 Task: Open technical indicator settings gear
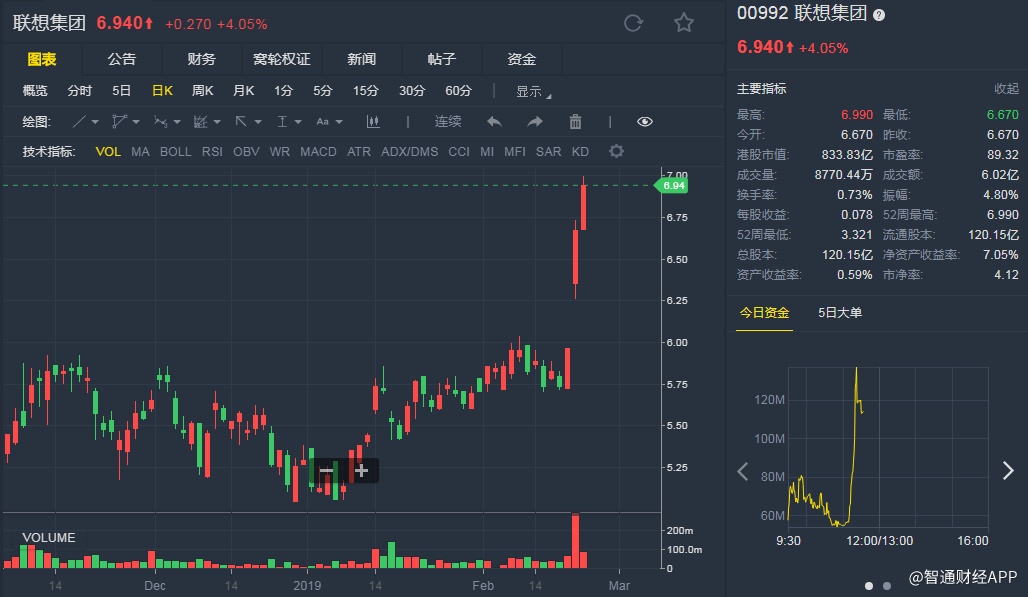(x=616, y=151)
